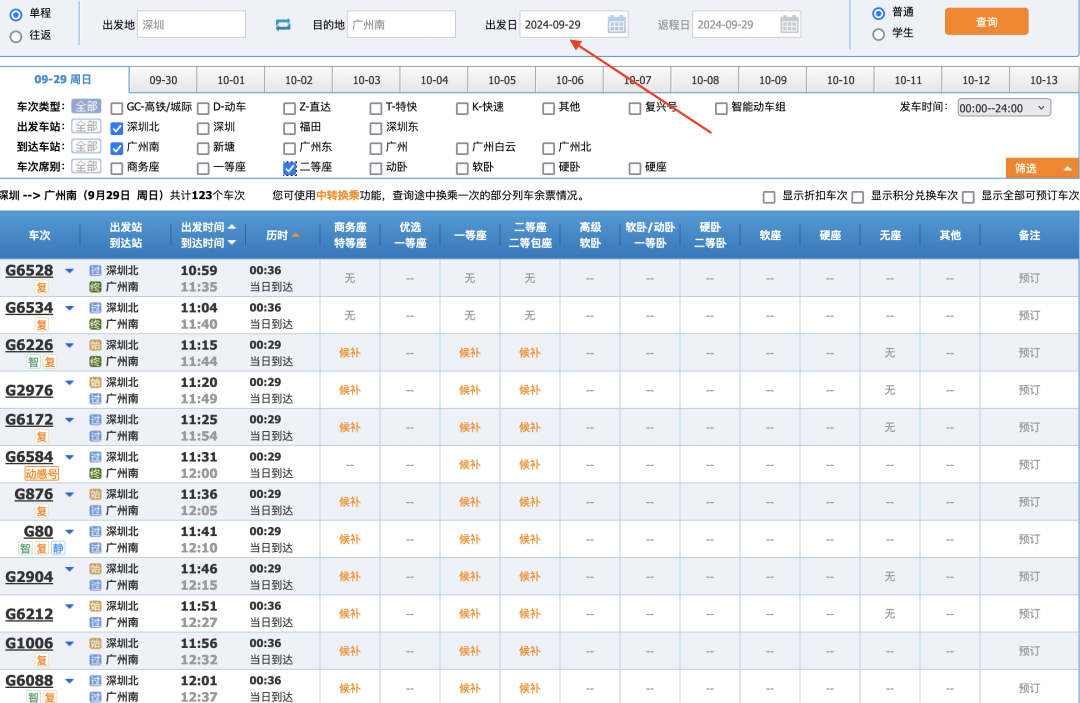The width and height of the screenshot is (1080, 703).
Task: Expand stop details arrow for G6226
Action: pos(70,345)
